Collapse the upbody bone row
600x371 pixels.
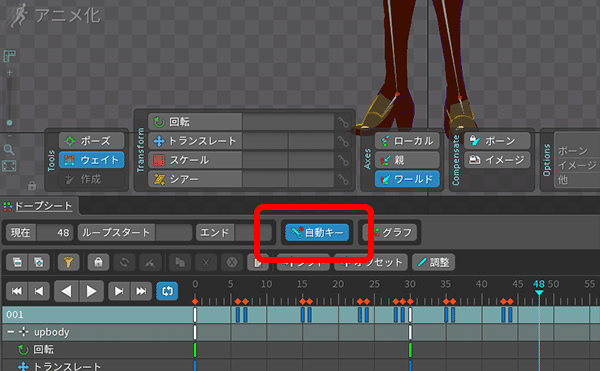tap(10, 332)
